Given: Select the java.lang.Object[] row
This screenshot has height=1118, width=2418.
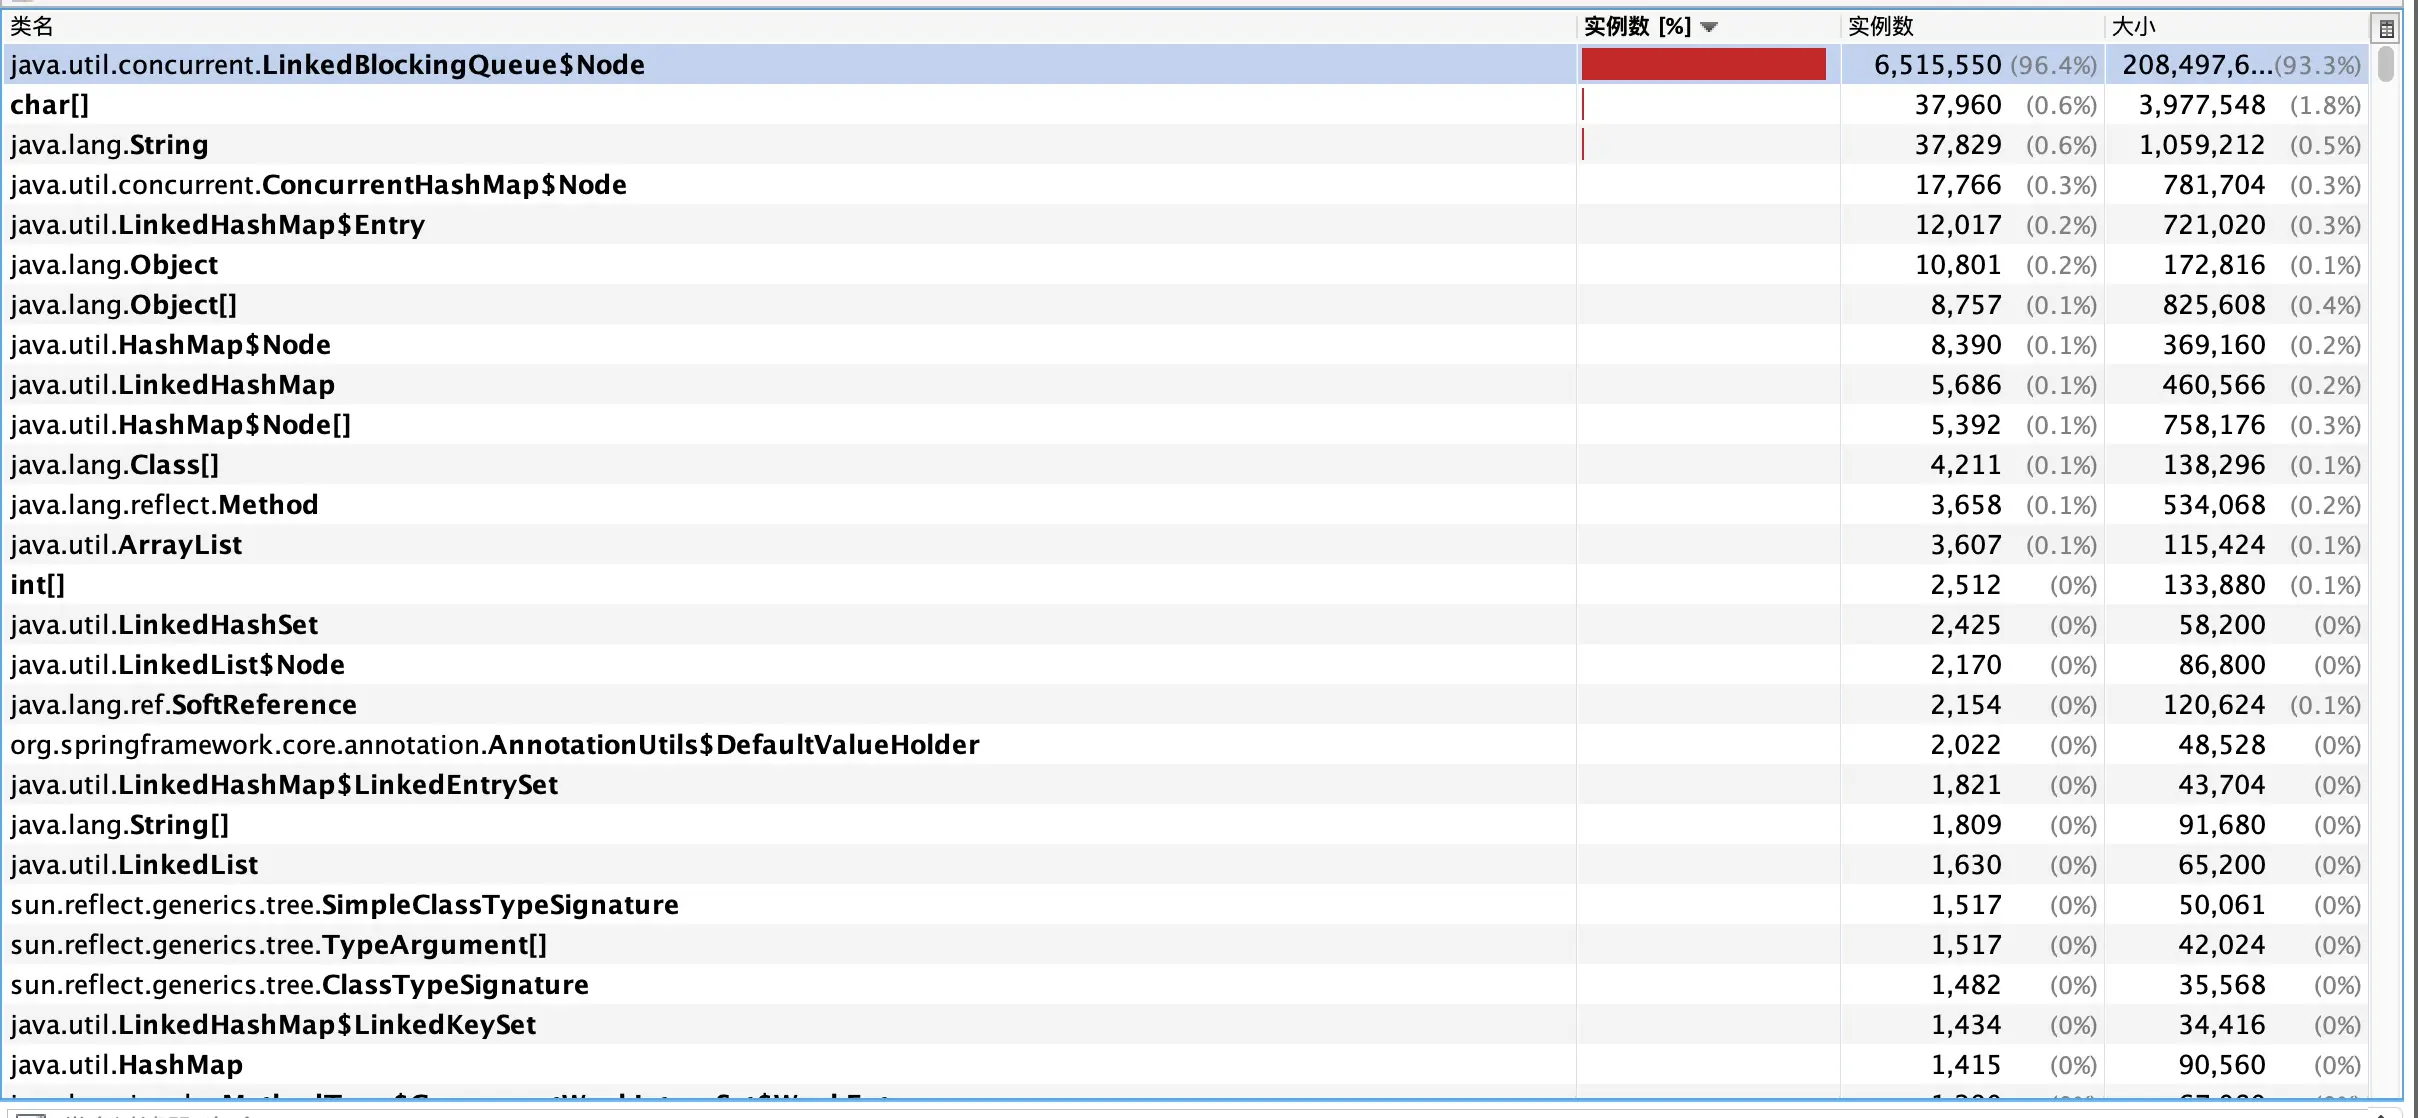Looking at the screenshot, I should 124,305.
